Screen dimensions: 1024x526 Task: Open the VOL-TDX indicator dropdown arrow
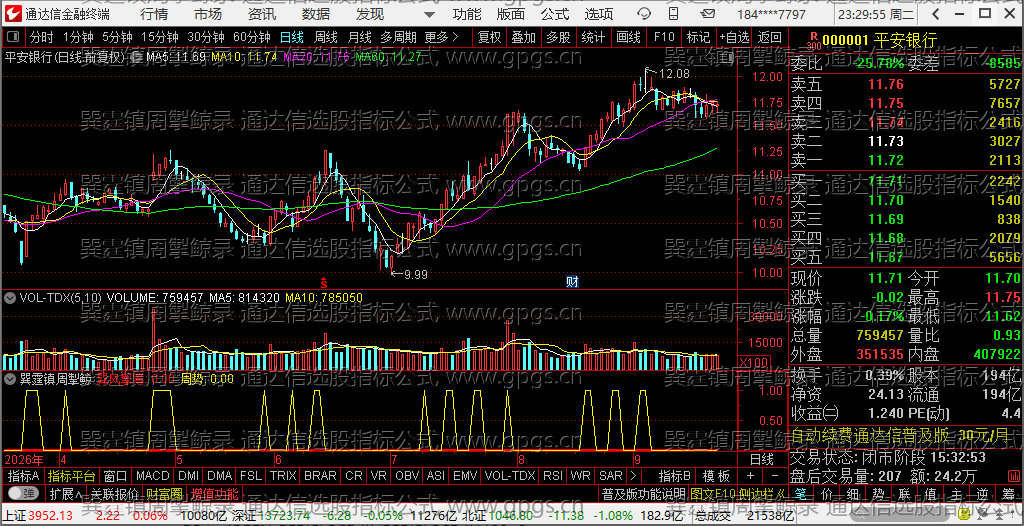point(10,297)
